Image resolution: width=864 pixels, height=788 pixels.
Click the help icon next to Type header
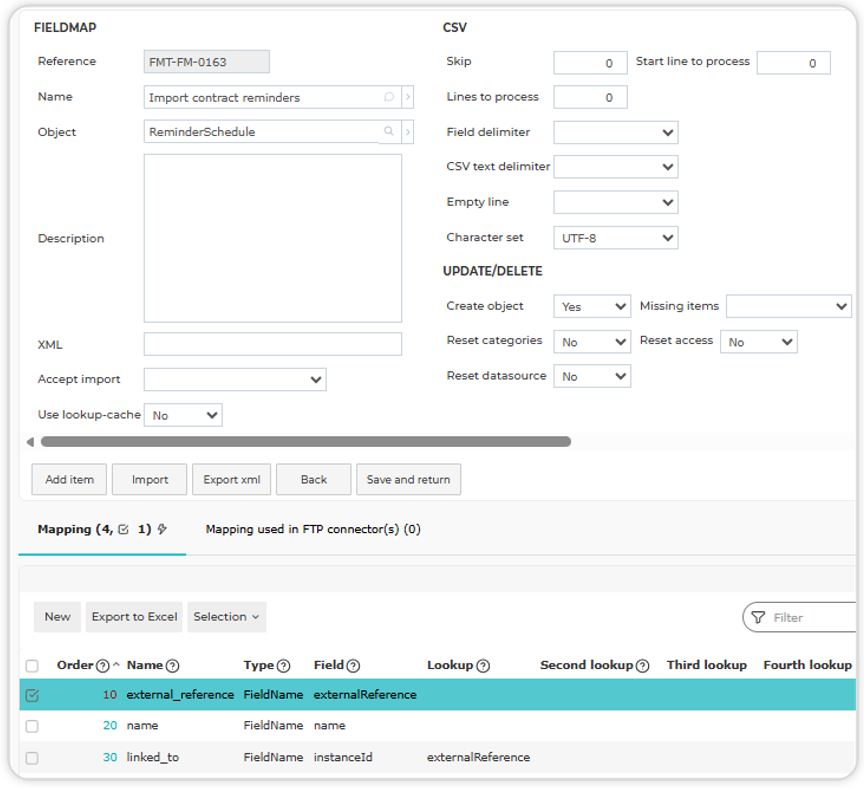click(284, 666)
